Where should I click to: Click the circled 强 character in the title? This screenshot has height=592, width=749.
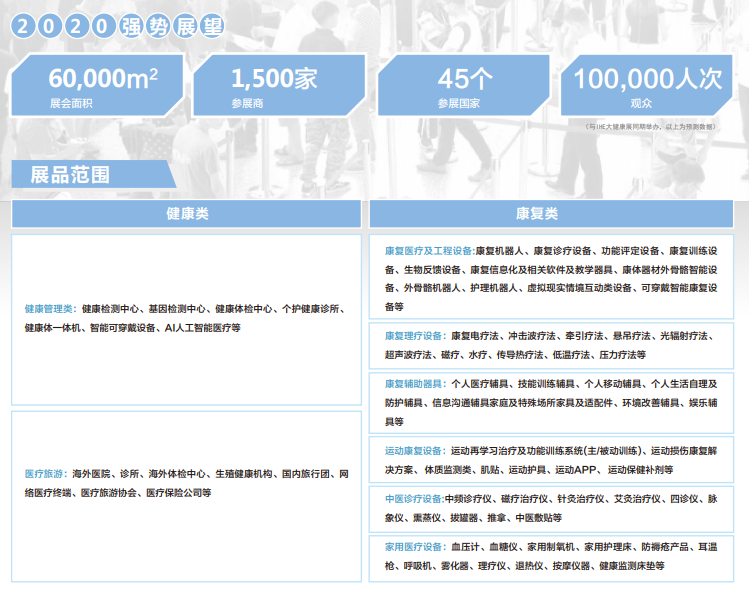click(131, 26)
